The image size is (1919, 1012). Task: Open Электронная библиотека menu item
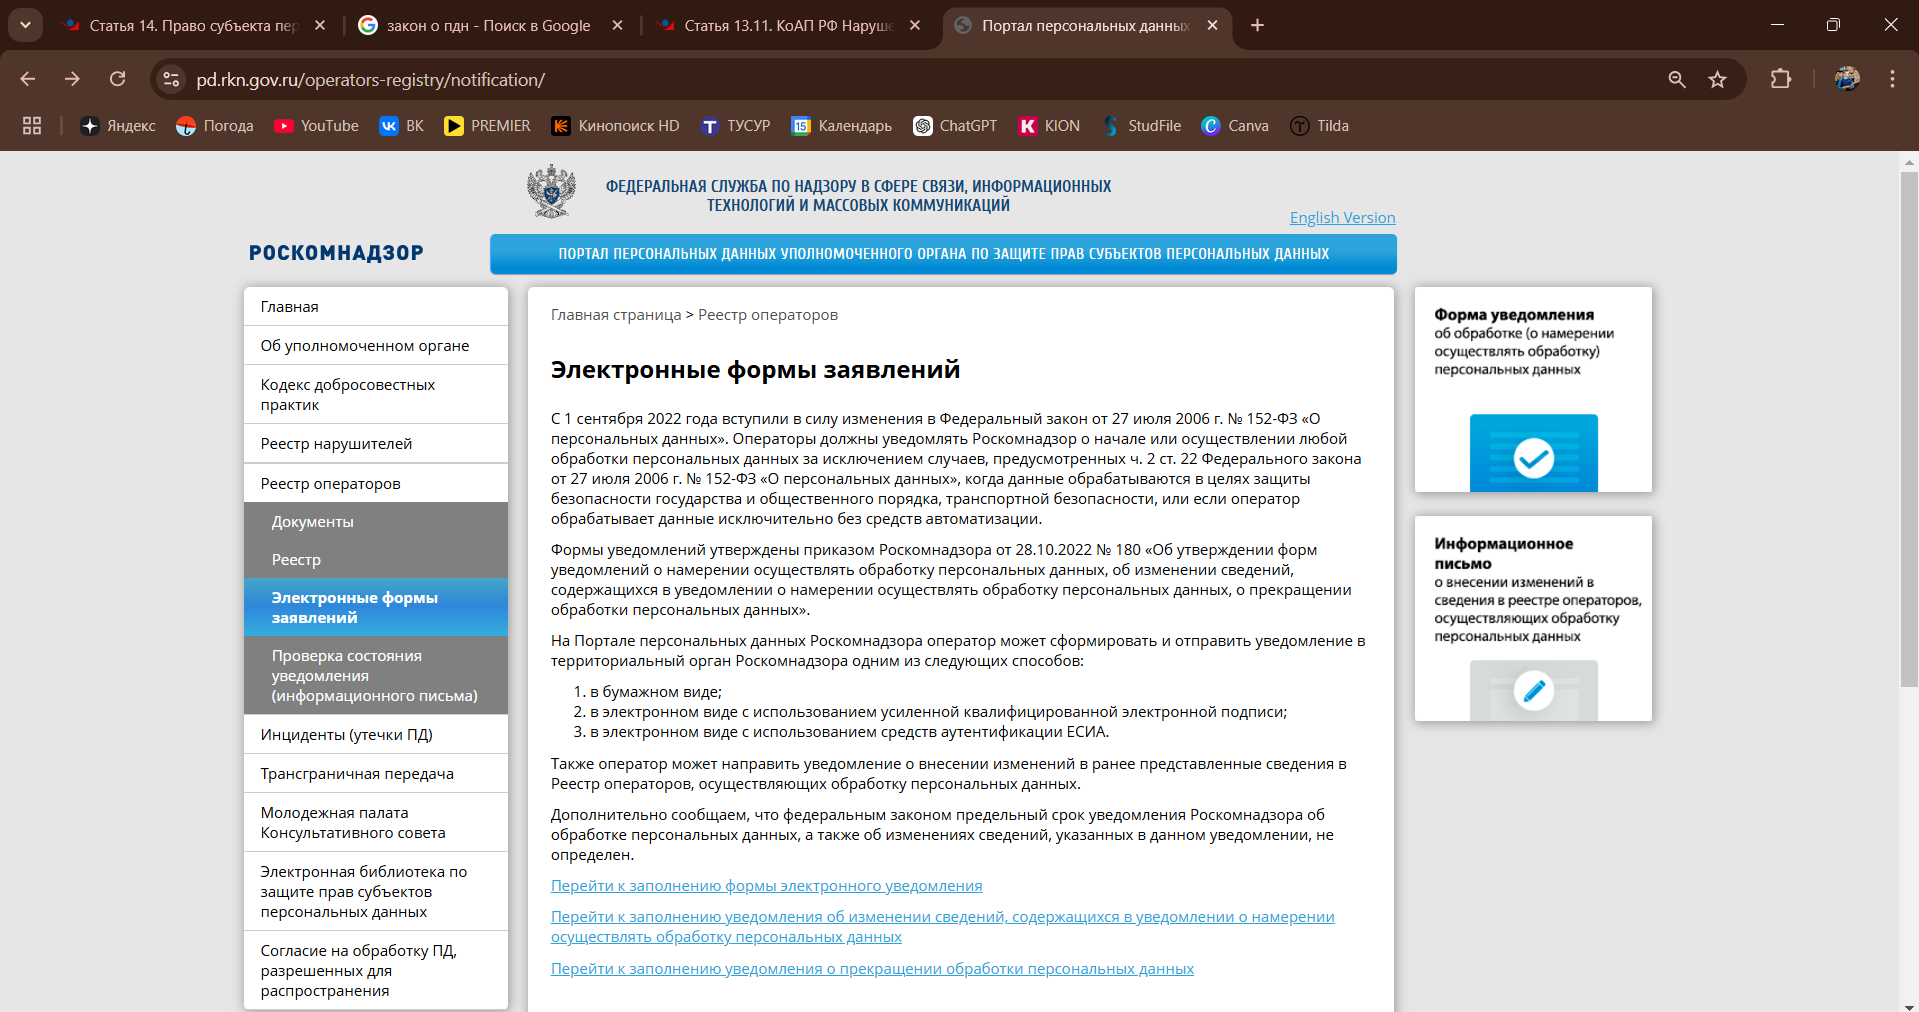pos(376,892)
